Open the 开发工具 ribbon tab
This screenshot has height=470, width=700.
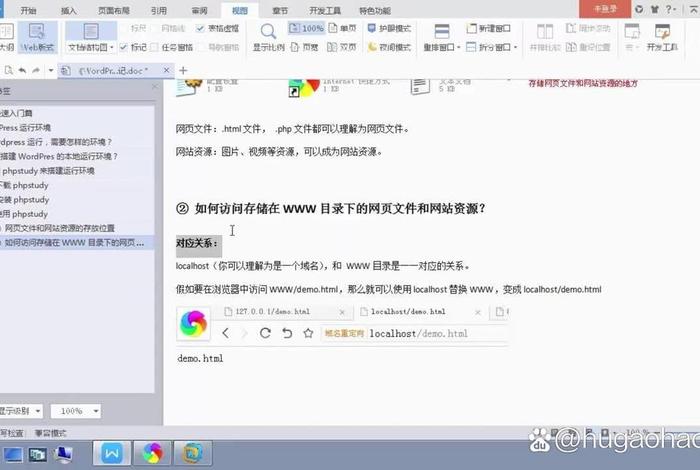pyautogui.click(x=325, y=11)
